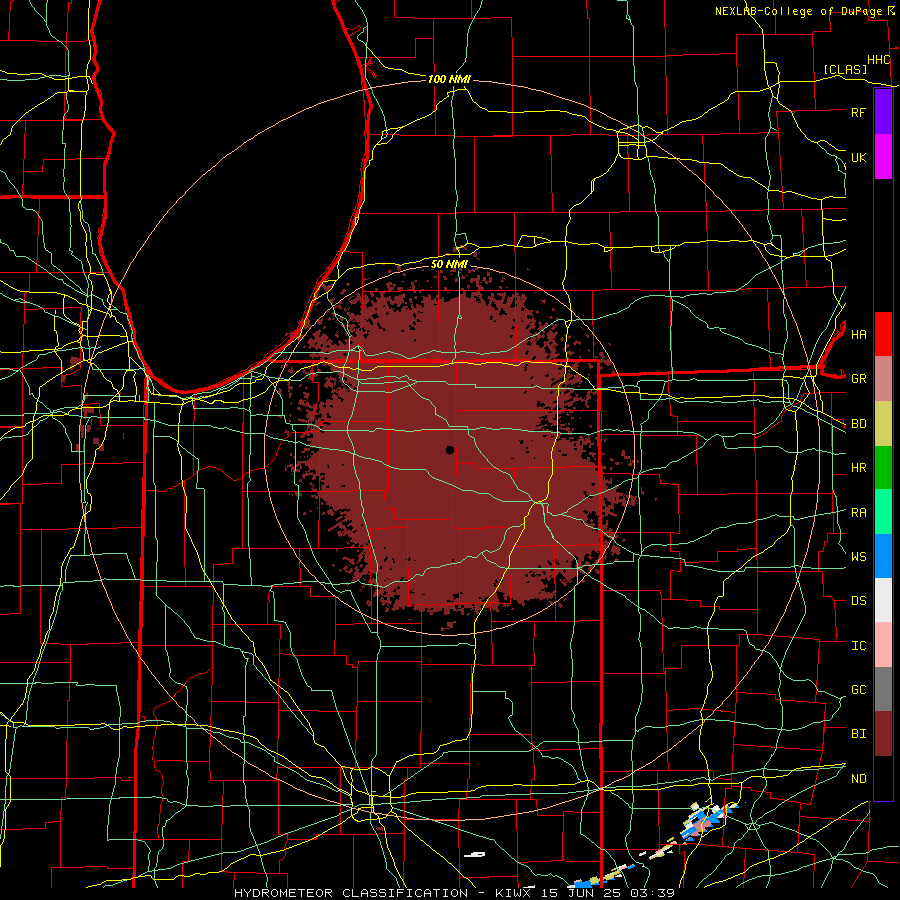Click the ND legend label
The image size is (900, 900).
(x=858, y=779)
